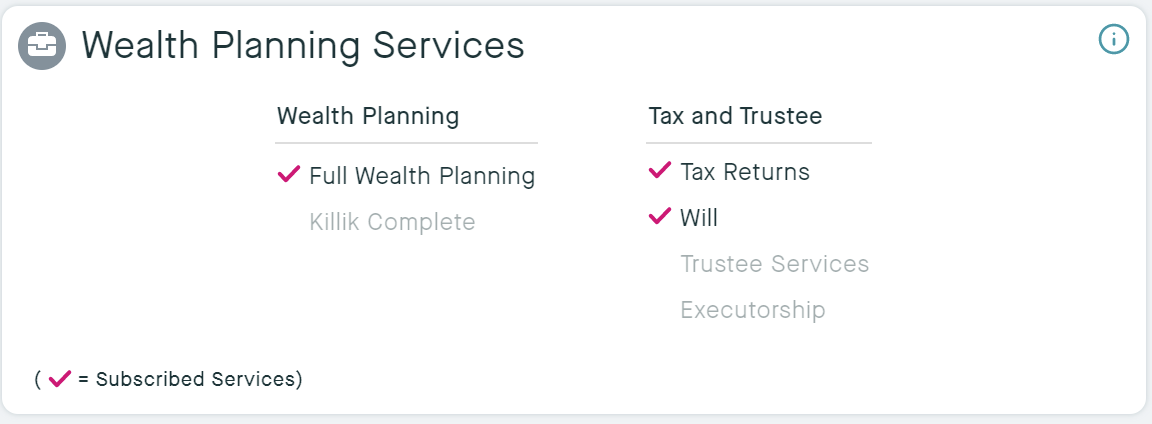Select the 'Full Wealth Planning' service
1152x424 pixels.
click(422, 176)
